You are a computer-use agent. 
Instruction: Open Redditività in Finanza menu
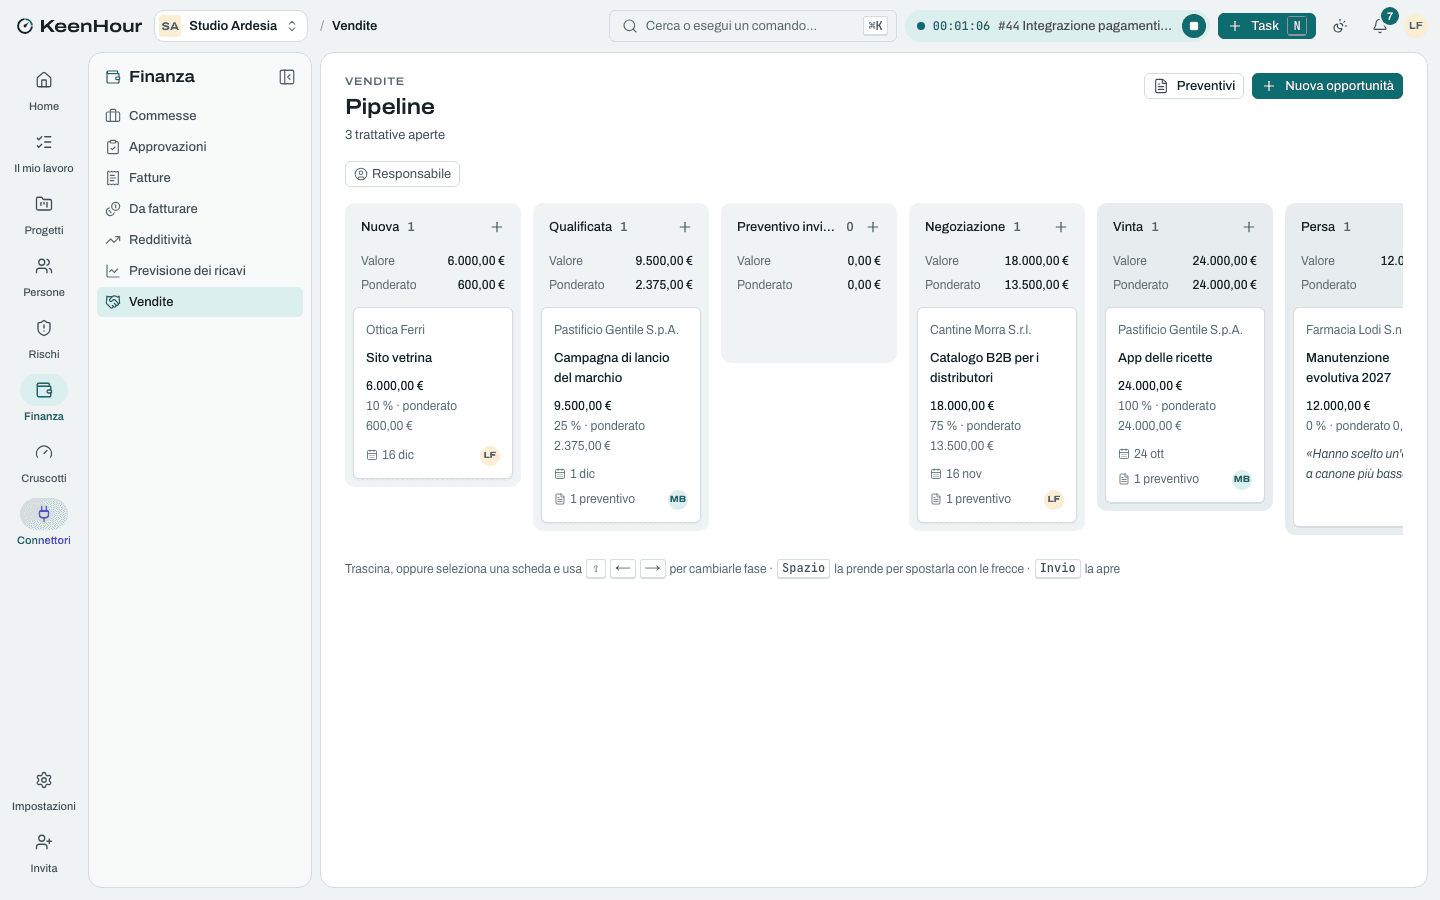pos(200,240)
